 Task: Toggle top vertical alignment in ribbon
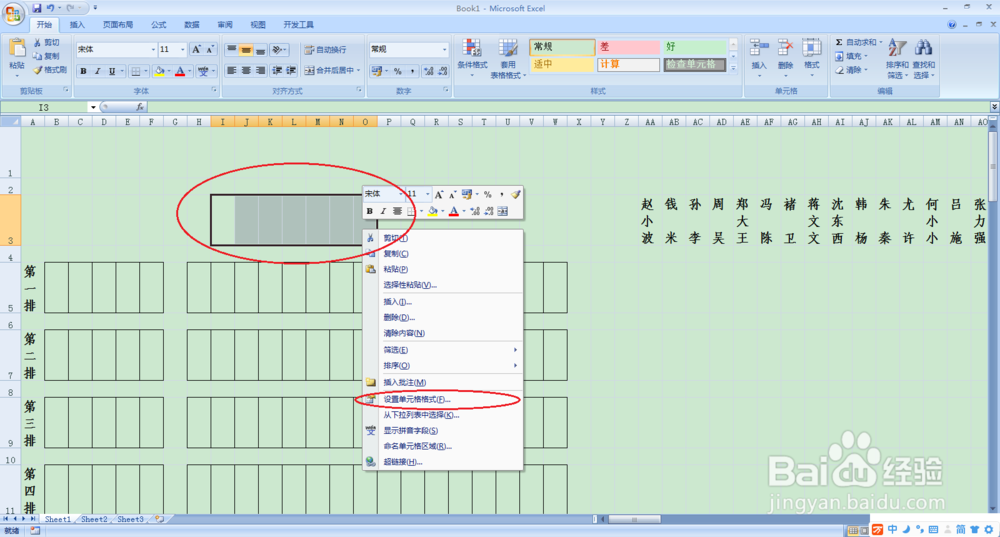coord(232,49)
